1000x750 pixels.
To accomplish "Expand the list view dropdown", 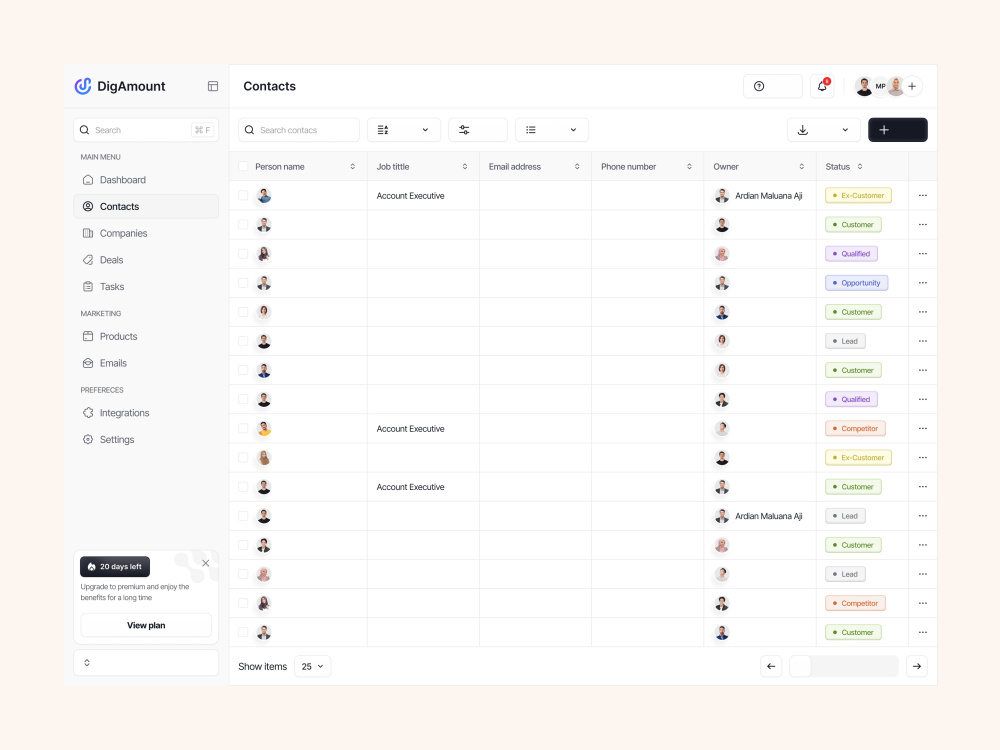I will [x=552, y=130].
